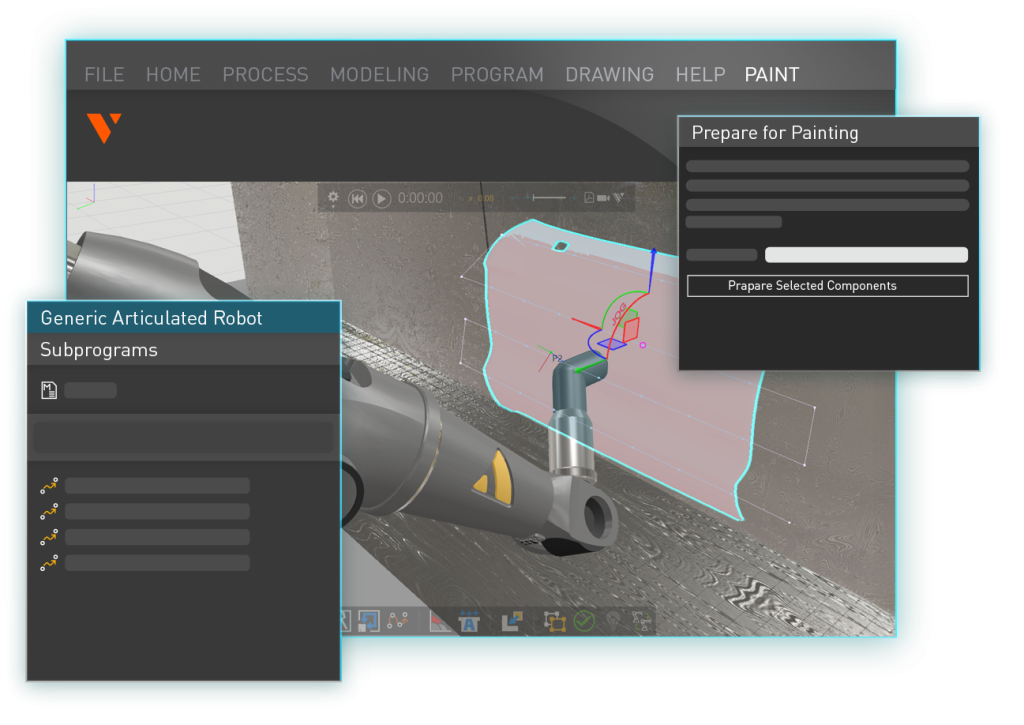Image resolution: width=1024 pixels, height=725 pixels.
Task: Open simulation settings gear dropdown
Action: [x=334, y=198]
